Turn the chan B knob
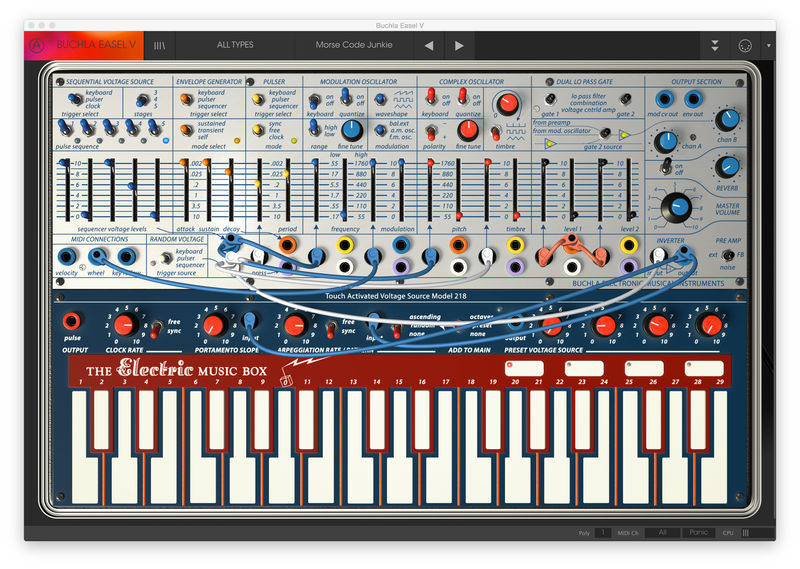Viewport: 800px width, 569px height. (x=727, y=120)
